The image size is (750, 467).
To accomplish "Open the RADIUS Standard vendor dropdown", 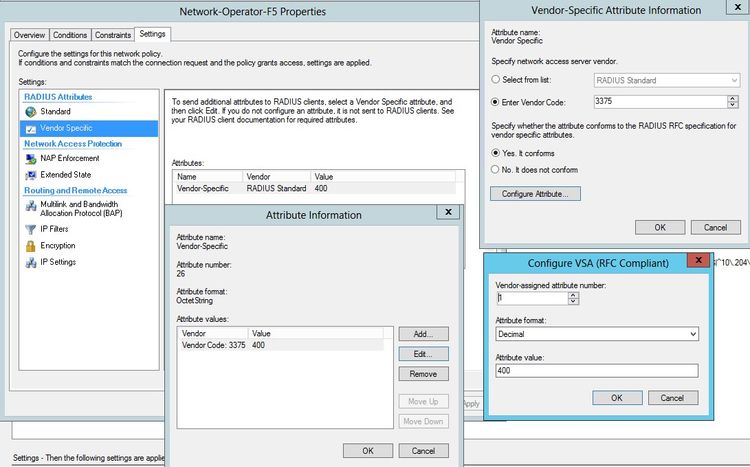I will coord(667,80).
